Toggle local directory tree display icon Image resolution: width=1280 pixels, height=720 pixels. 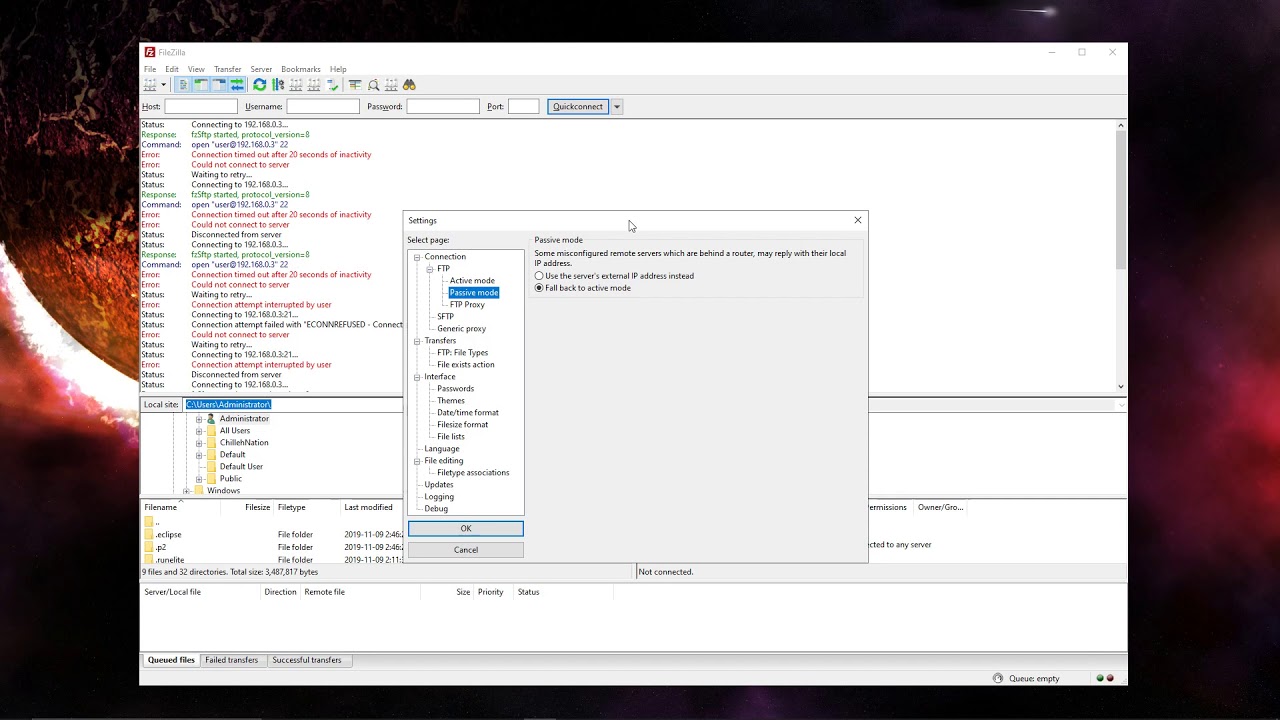point(201,85)
